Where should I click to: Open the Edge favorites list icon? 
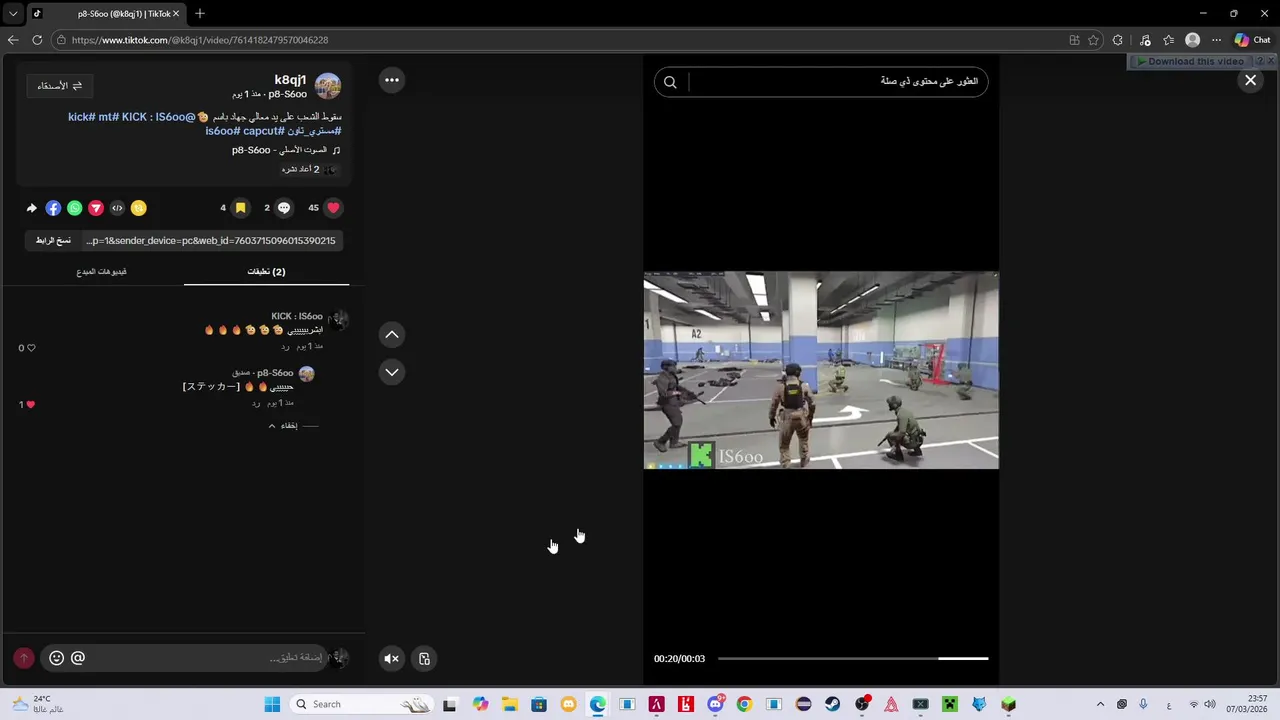point(1168,40)
